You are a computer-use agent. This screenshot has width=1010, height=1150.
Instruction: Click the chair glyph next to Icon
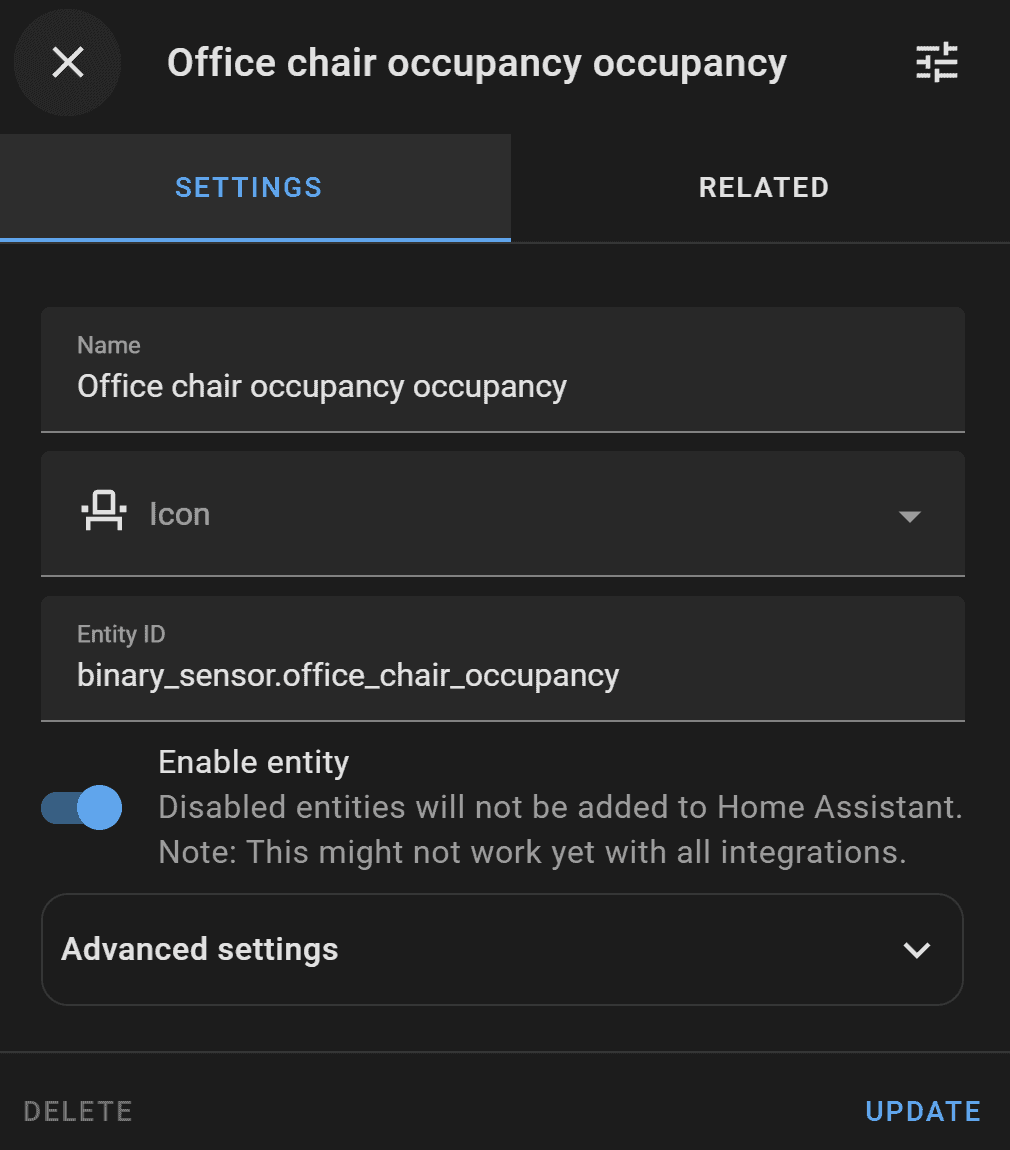(x=103, y=513)
